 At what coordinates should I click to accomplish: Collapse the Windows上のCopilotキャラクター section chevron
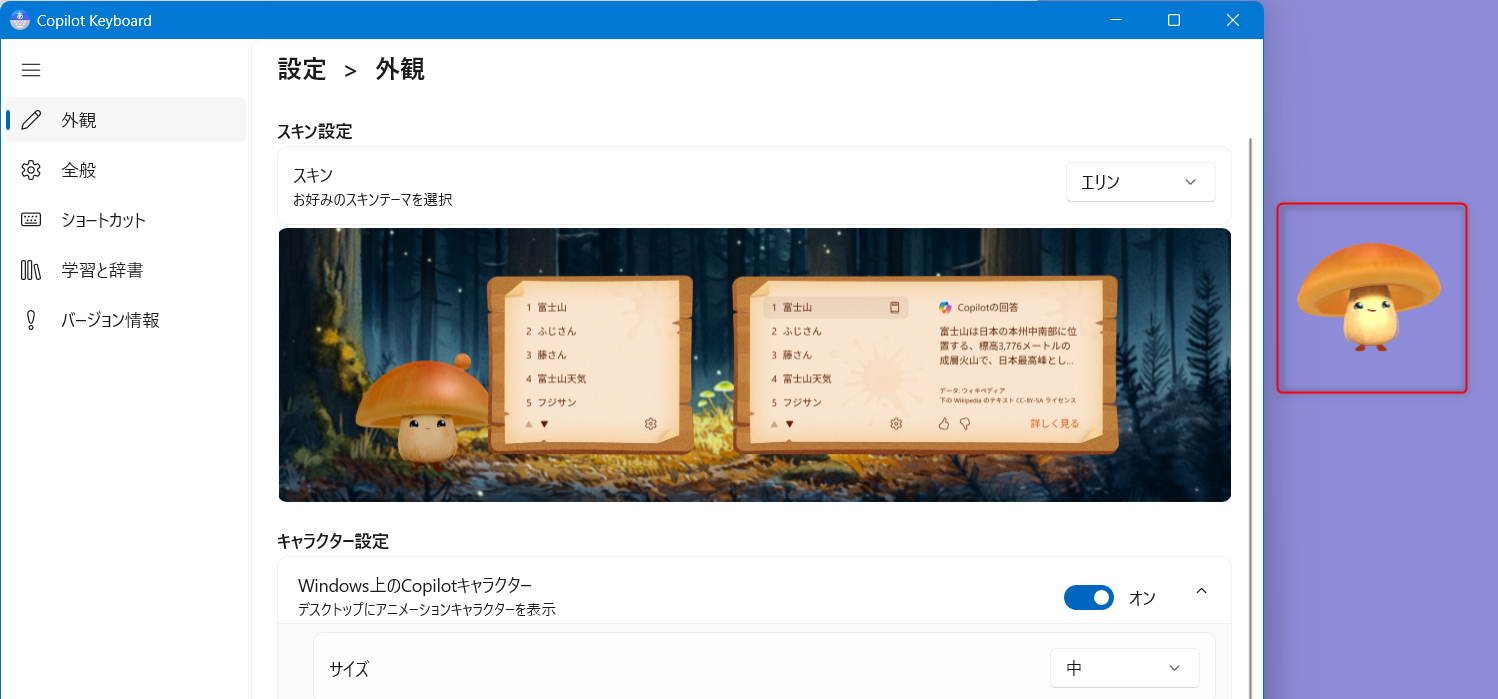coord(1201,591)
